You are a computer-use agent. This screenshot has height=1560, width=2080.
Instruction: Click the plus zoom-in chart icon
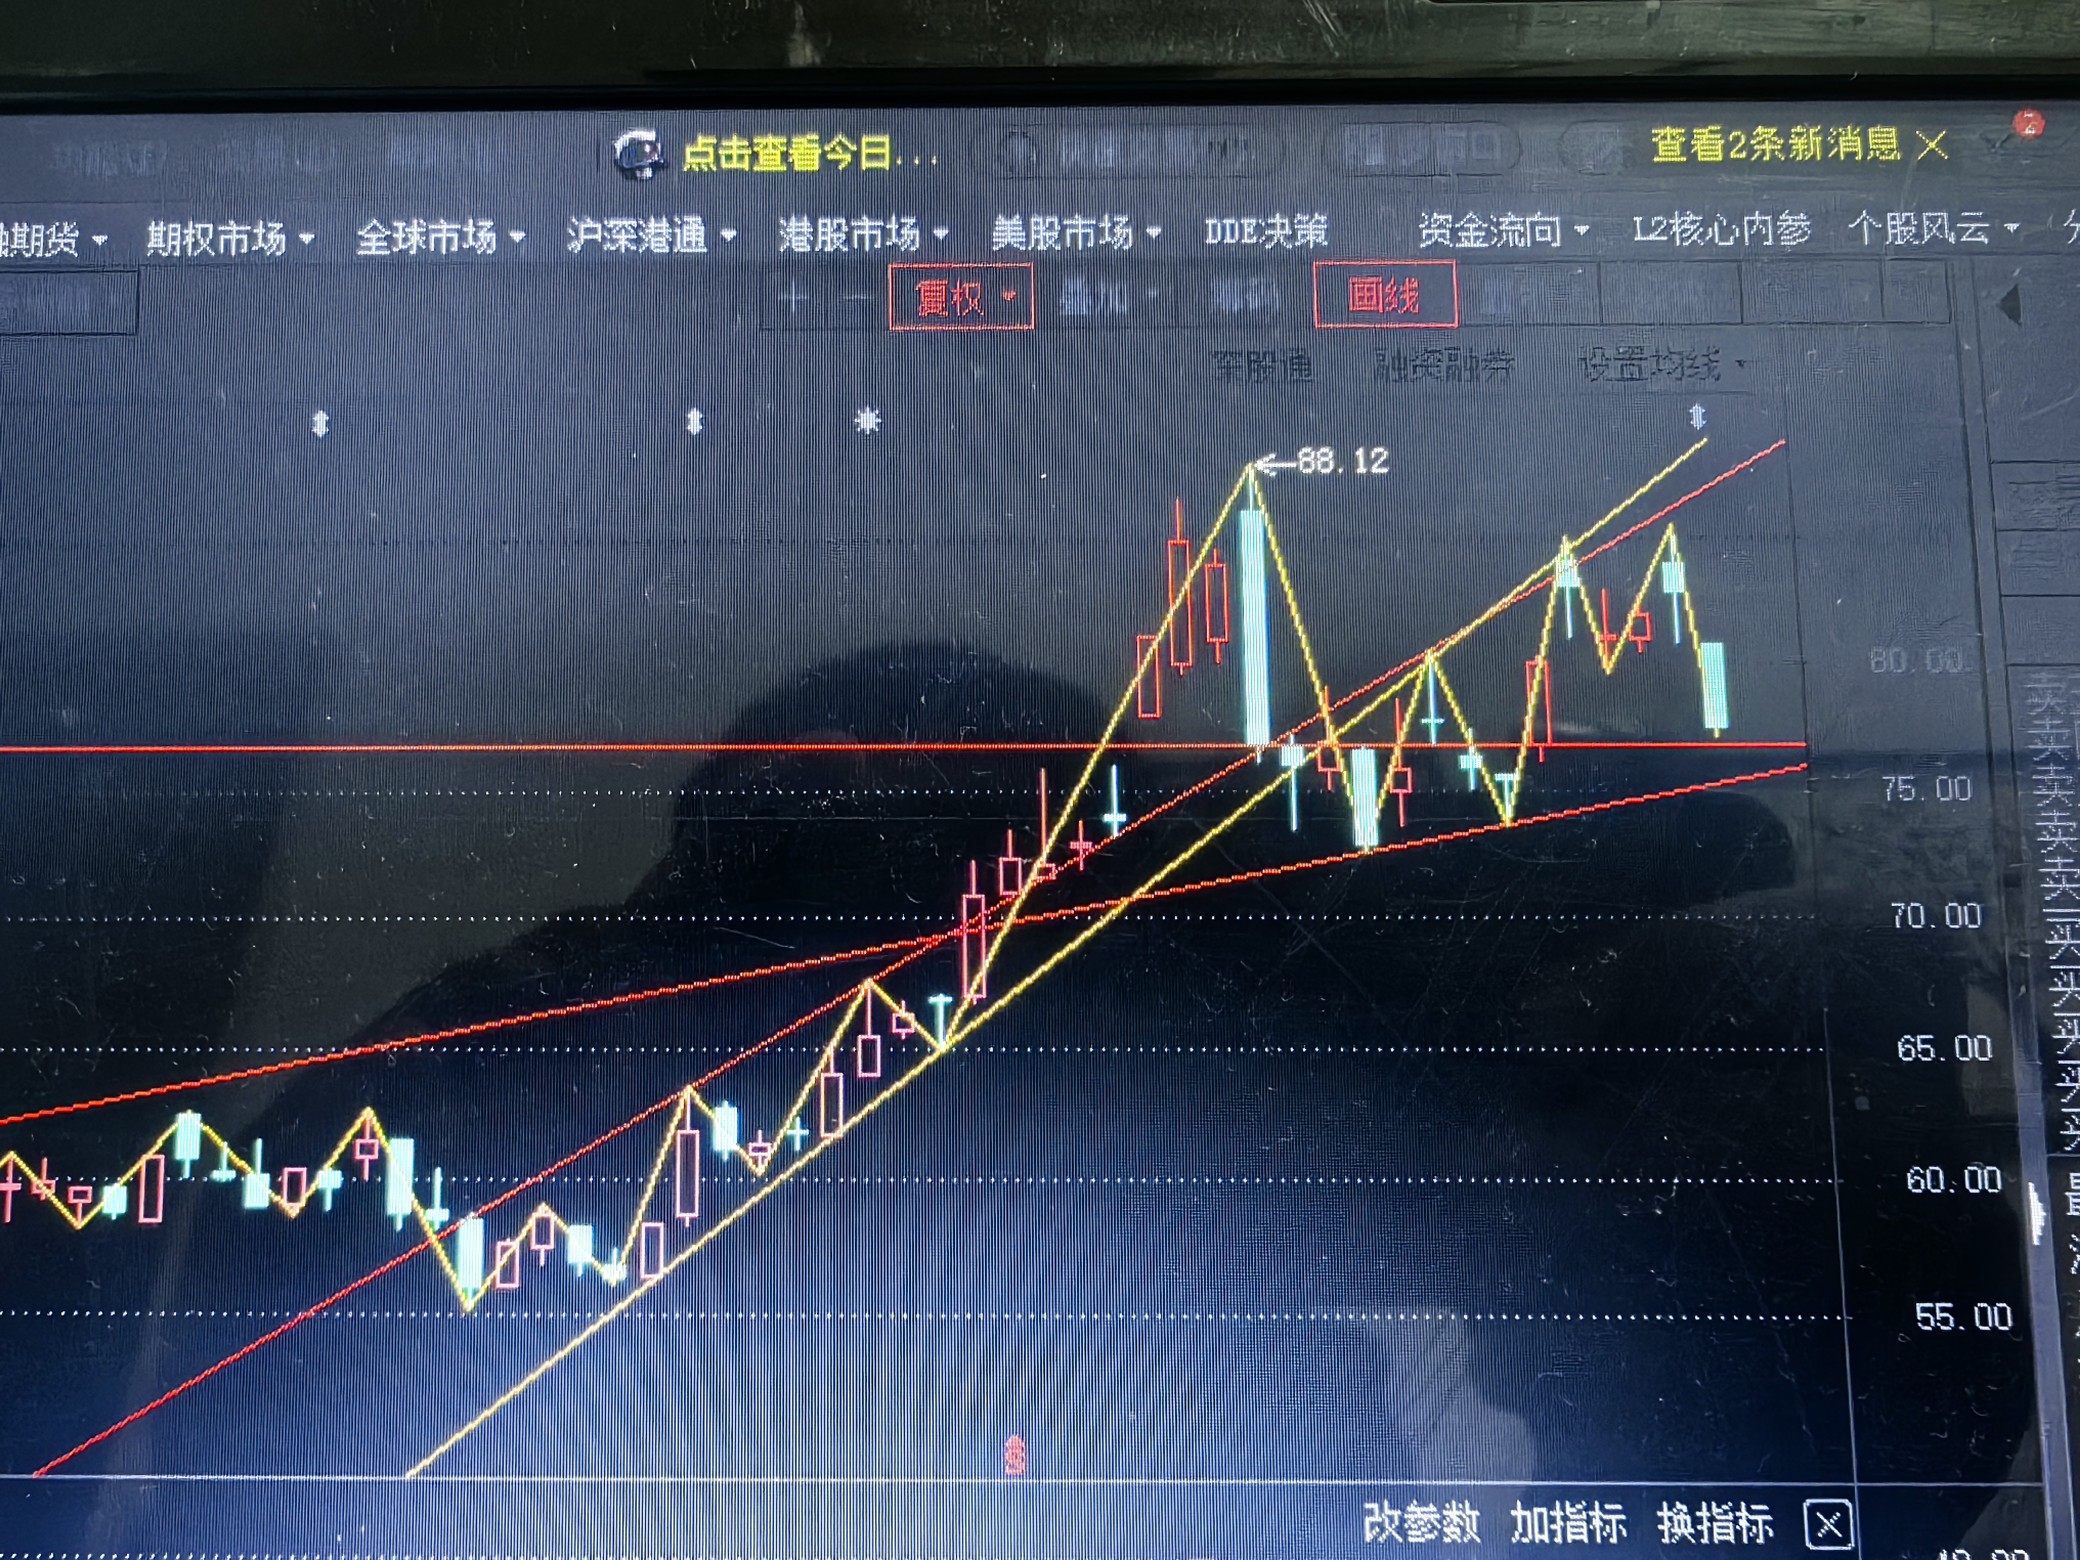click(795, 298)
